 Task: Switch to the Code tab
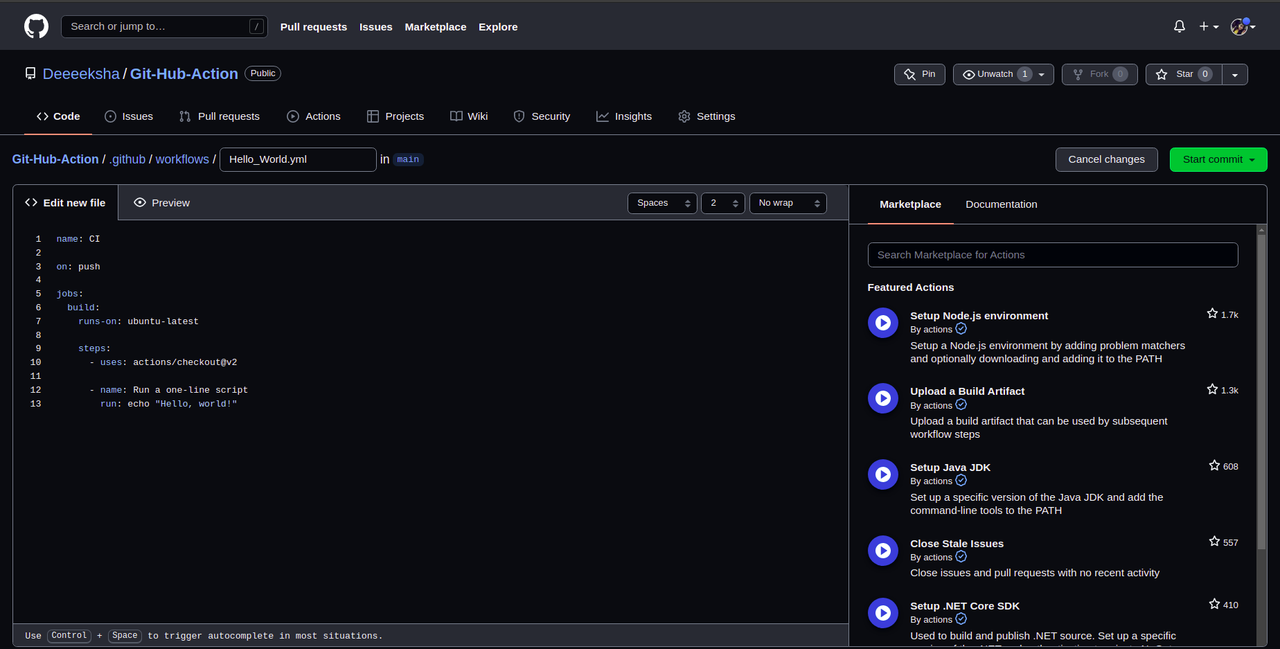tap(58, 116)
